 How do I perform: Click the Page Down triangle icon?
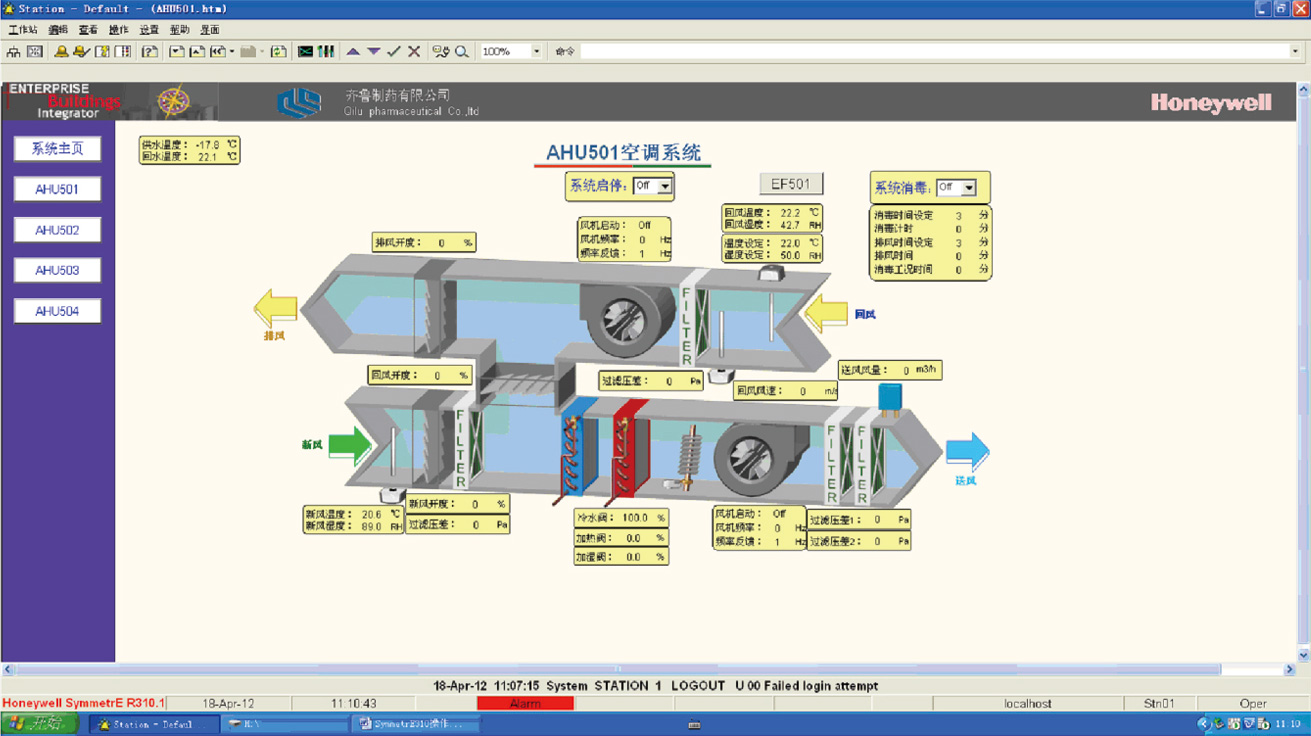pyautogui.click(x=373, y=51)
